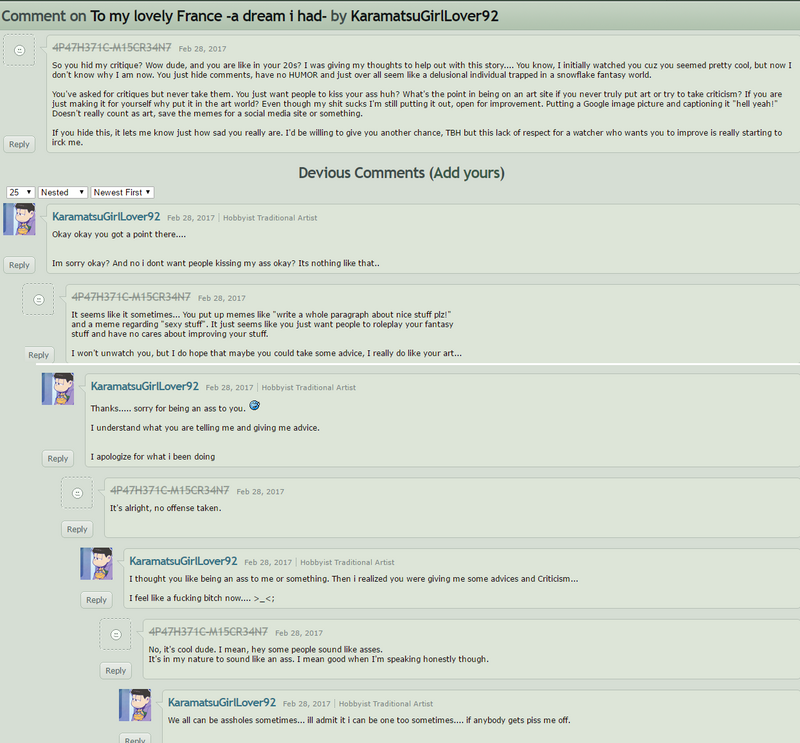Click KaramatsuGirlLover92's avatar beside the 'Okay okay' comment
800x743 pixels.
pyautogui.click(x=19, y=219)
